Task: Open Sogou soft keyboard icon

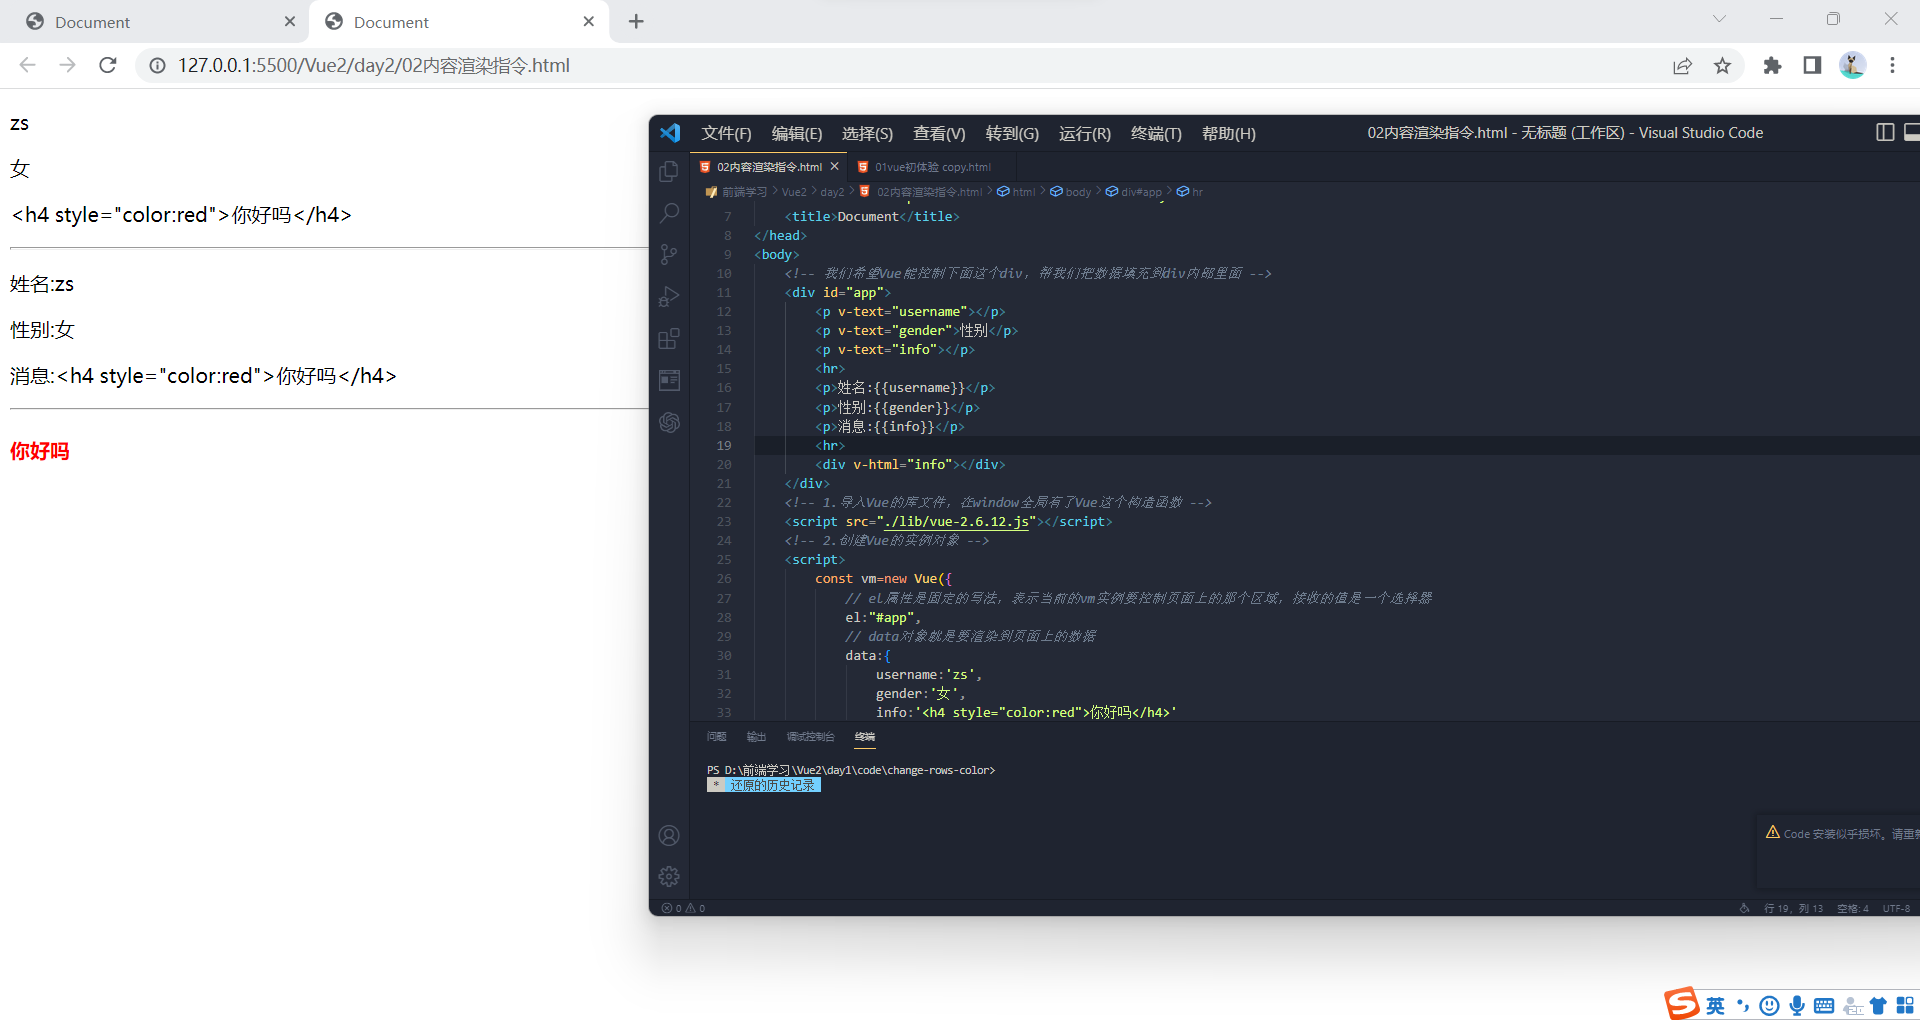Action: point(1824,1005)
